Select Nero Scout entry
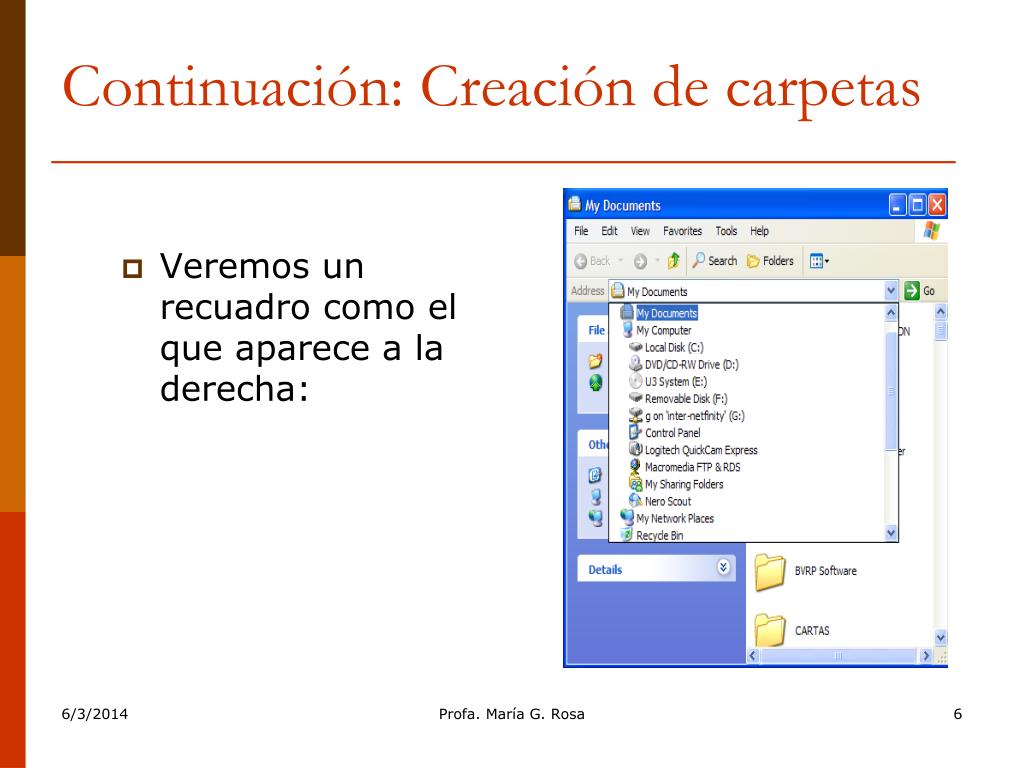 click(668, 502)
